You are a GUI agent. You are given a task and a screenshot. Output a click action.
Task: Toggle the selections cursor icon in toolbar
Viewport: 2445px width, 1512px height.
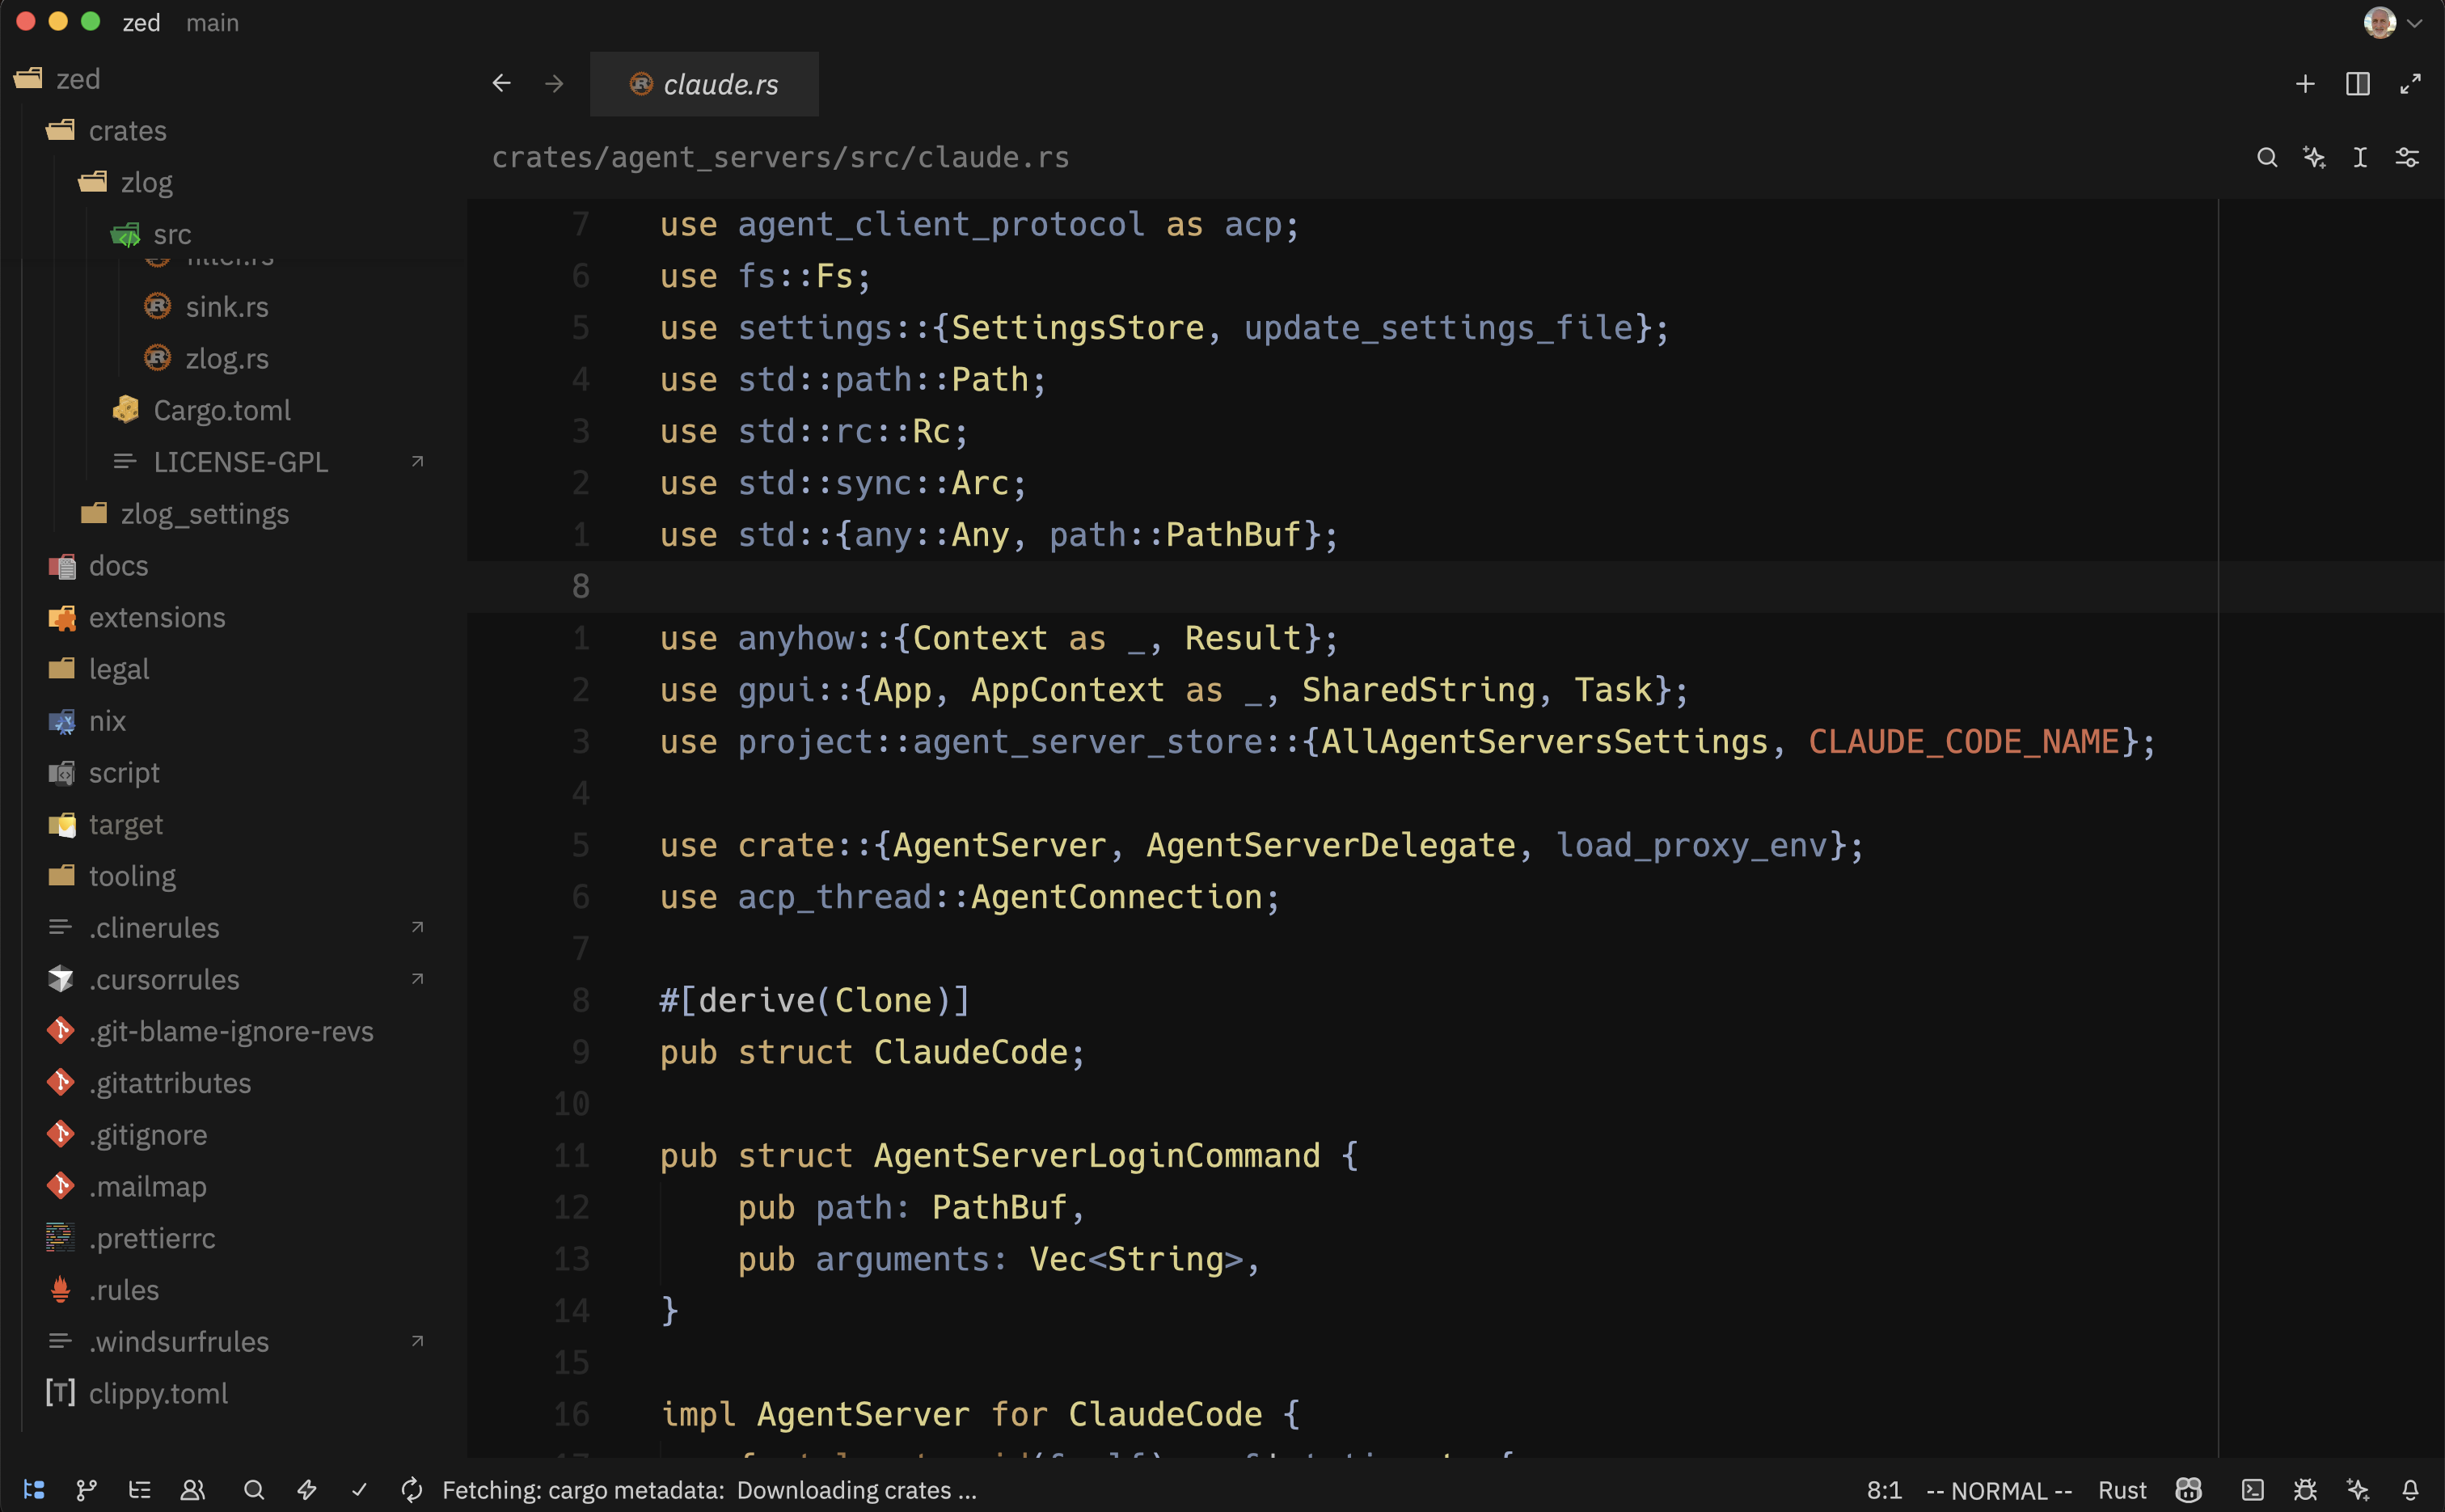(x=2360, y=157)
